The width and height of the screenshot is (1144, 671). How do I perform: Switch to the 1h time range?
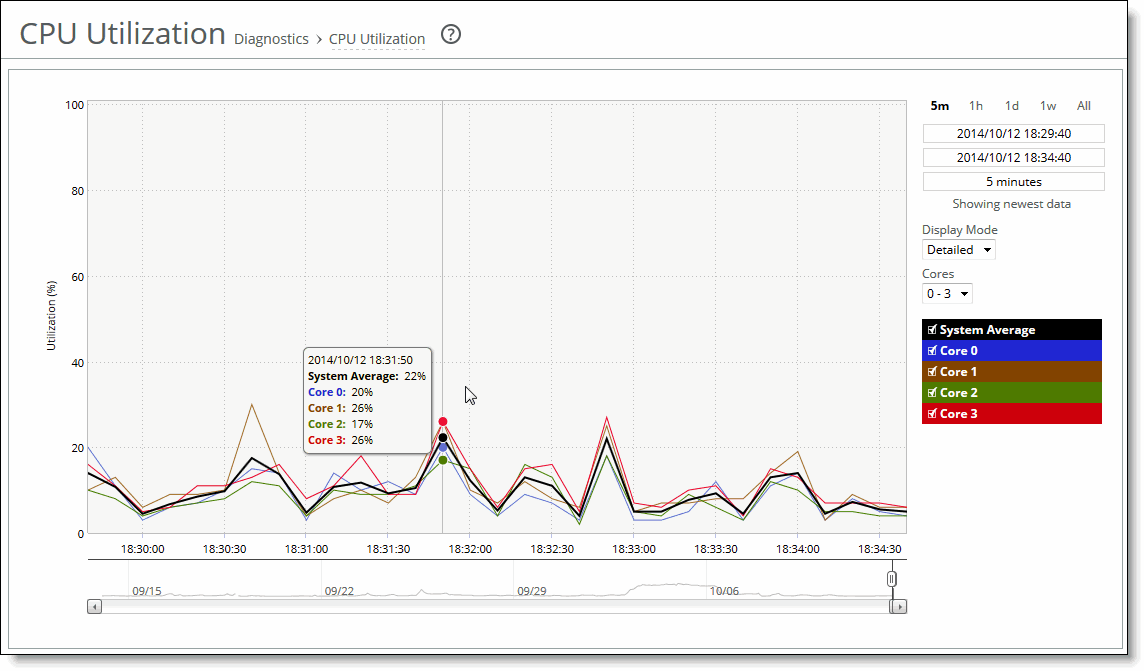976,105
